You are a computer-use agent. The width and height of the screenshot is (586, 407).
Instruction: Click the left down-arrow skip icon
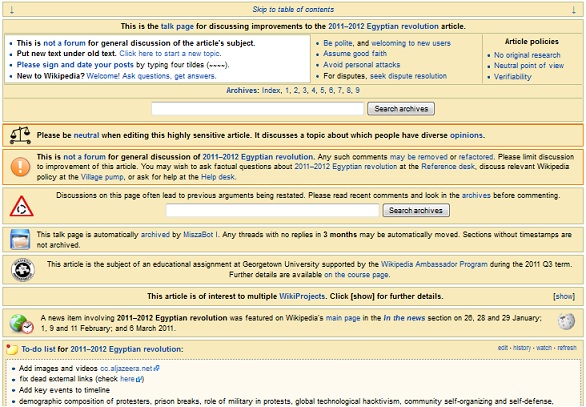point(12,10)
